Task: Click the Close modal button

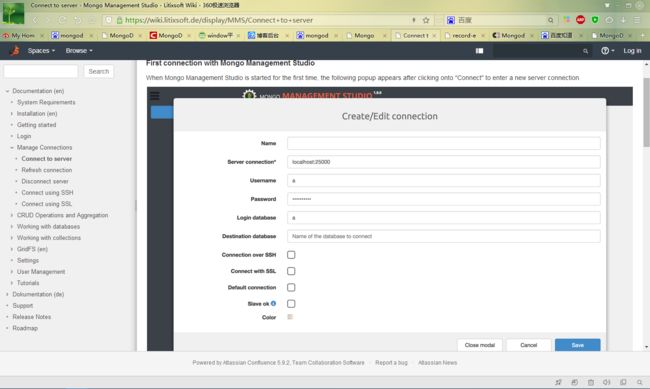Action: (x=480, y=345)
